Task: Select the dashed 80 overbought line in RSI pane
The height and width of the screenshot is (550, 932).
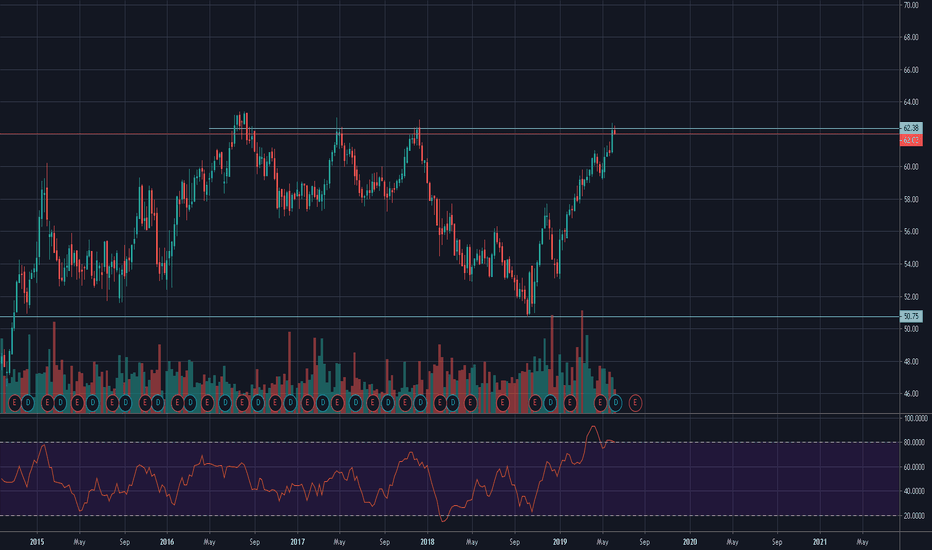Action: (x=449, y=442)
